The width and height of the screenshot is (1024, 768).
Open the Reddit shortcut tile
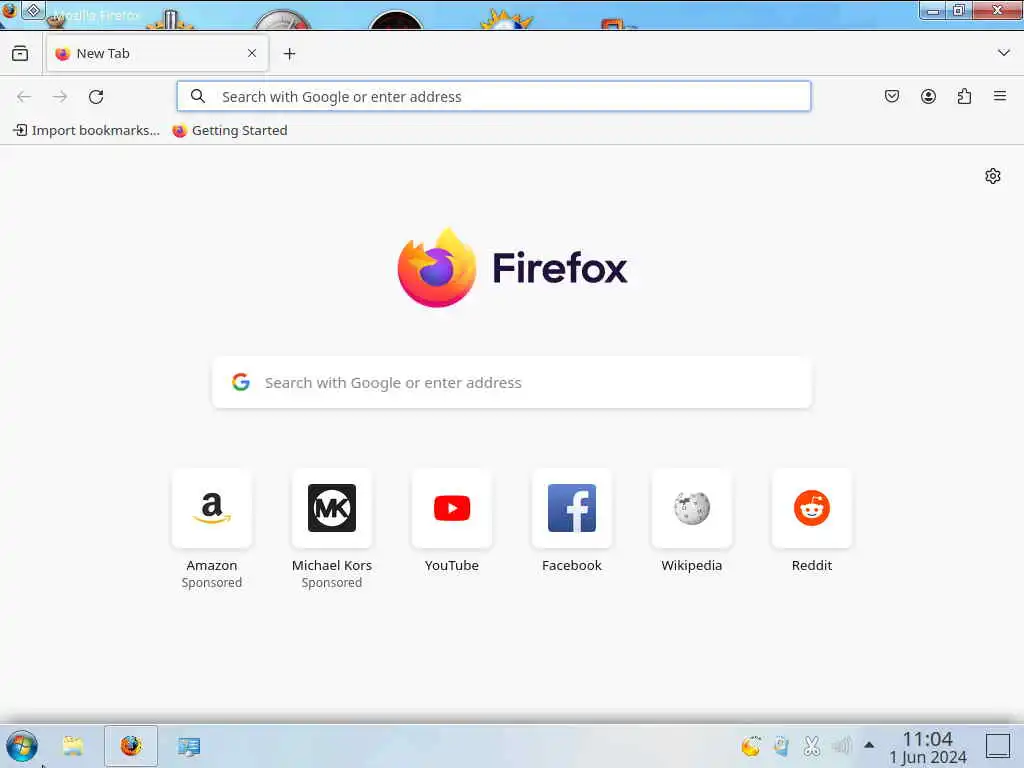pyautogui.click(x=812, y=508)
